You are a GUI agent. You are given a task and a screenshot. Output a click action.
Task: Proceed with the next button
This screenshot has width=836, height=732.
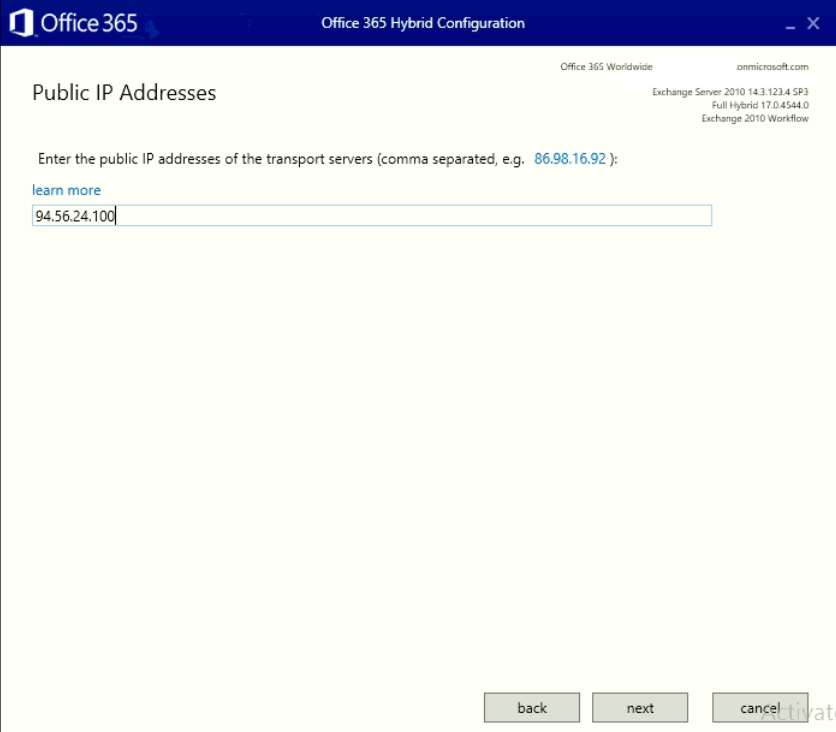pyautogui.click(x=640, y=707)
